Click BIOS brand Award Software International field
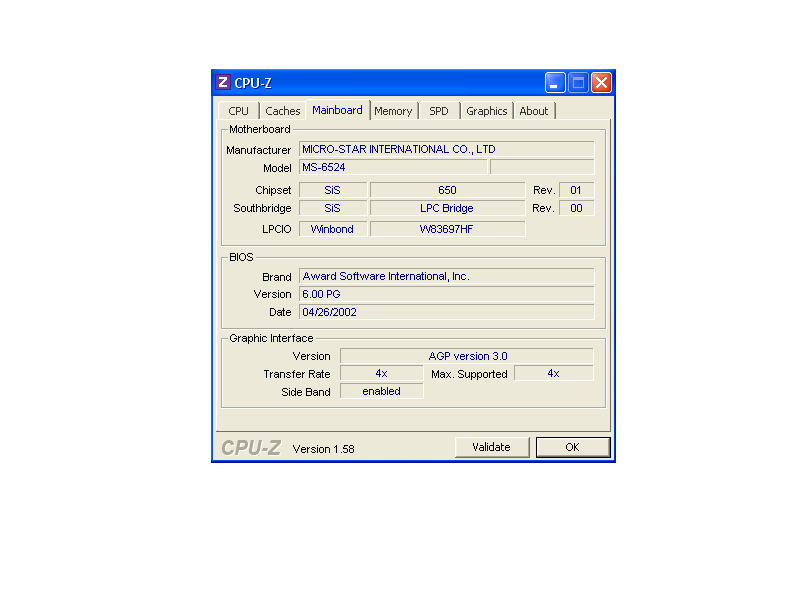 (446, 276)
